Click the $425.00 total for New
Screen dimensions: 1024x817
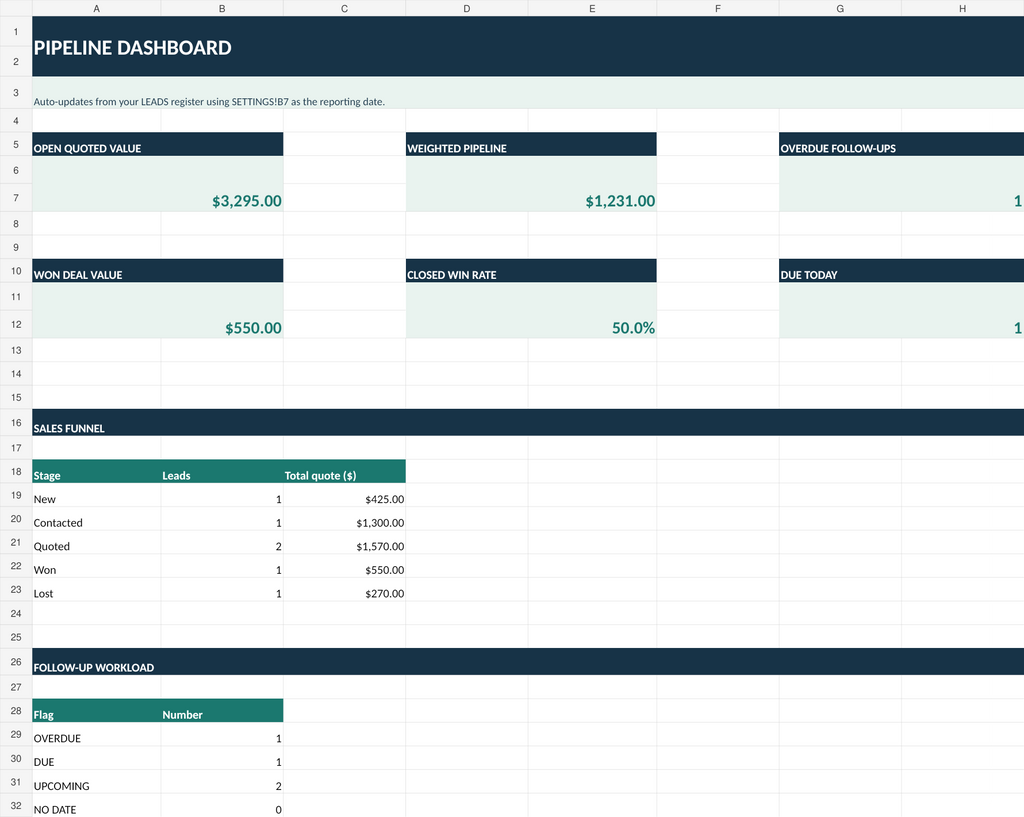344,495
